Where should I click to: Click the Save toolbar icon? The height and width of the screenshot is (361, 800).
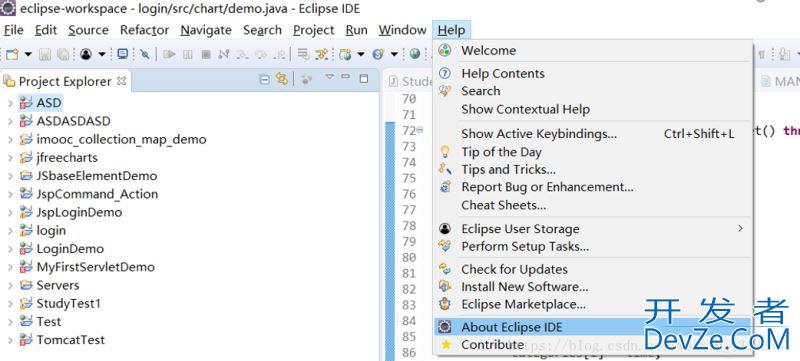(x=45, y=54)
